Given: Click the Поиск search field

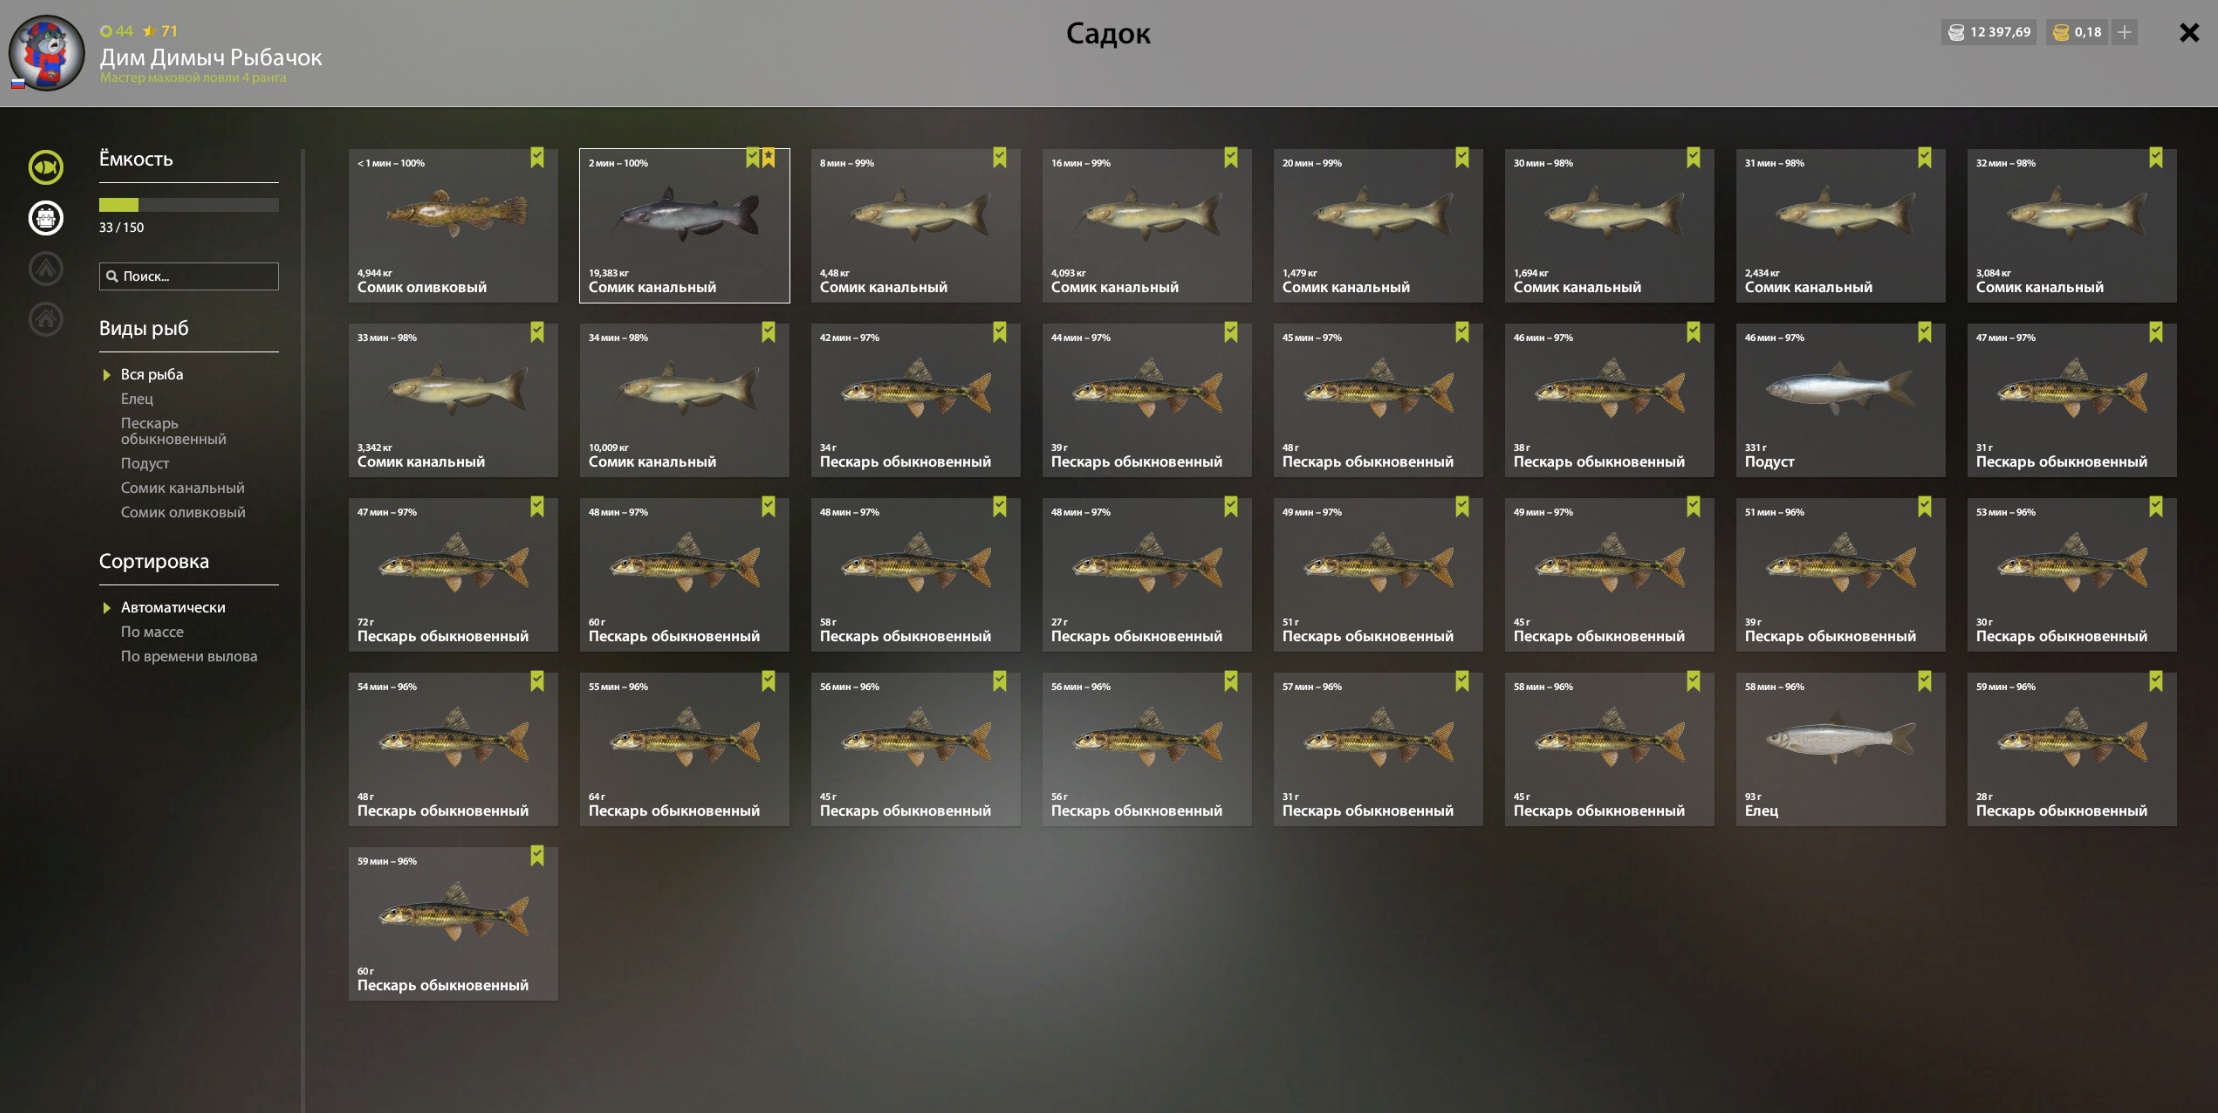Looking at the screenshot, I should (189, 276).
